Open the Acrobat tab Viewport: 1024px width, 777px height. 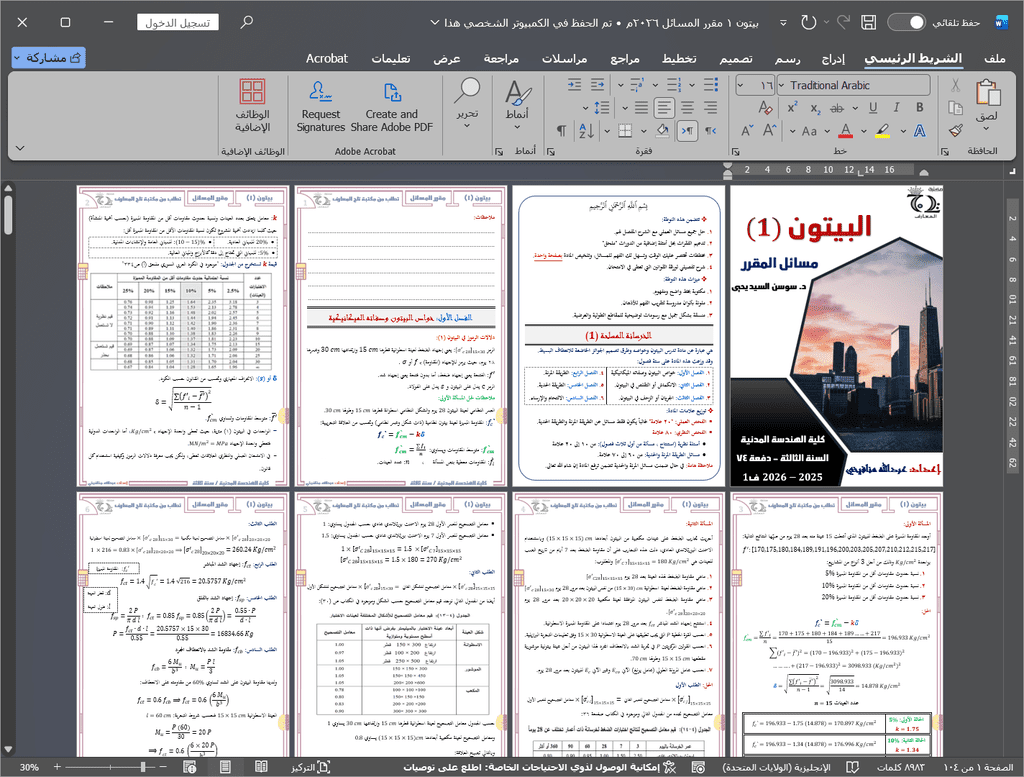327,58
